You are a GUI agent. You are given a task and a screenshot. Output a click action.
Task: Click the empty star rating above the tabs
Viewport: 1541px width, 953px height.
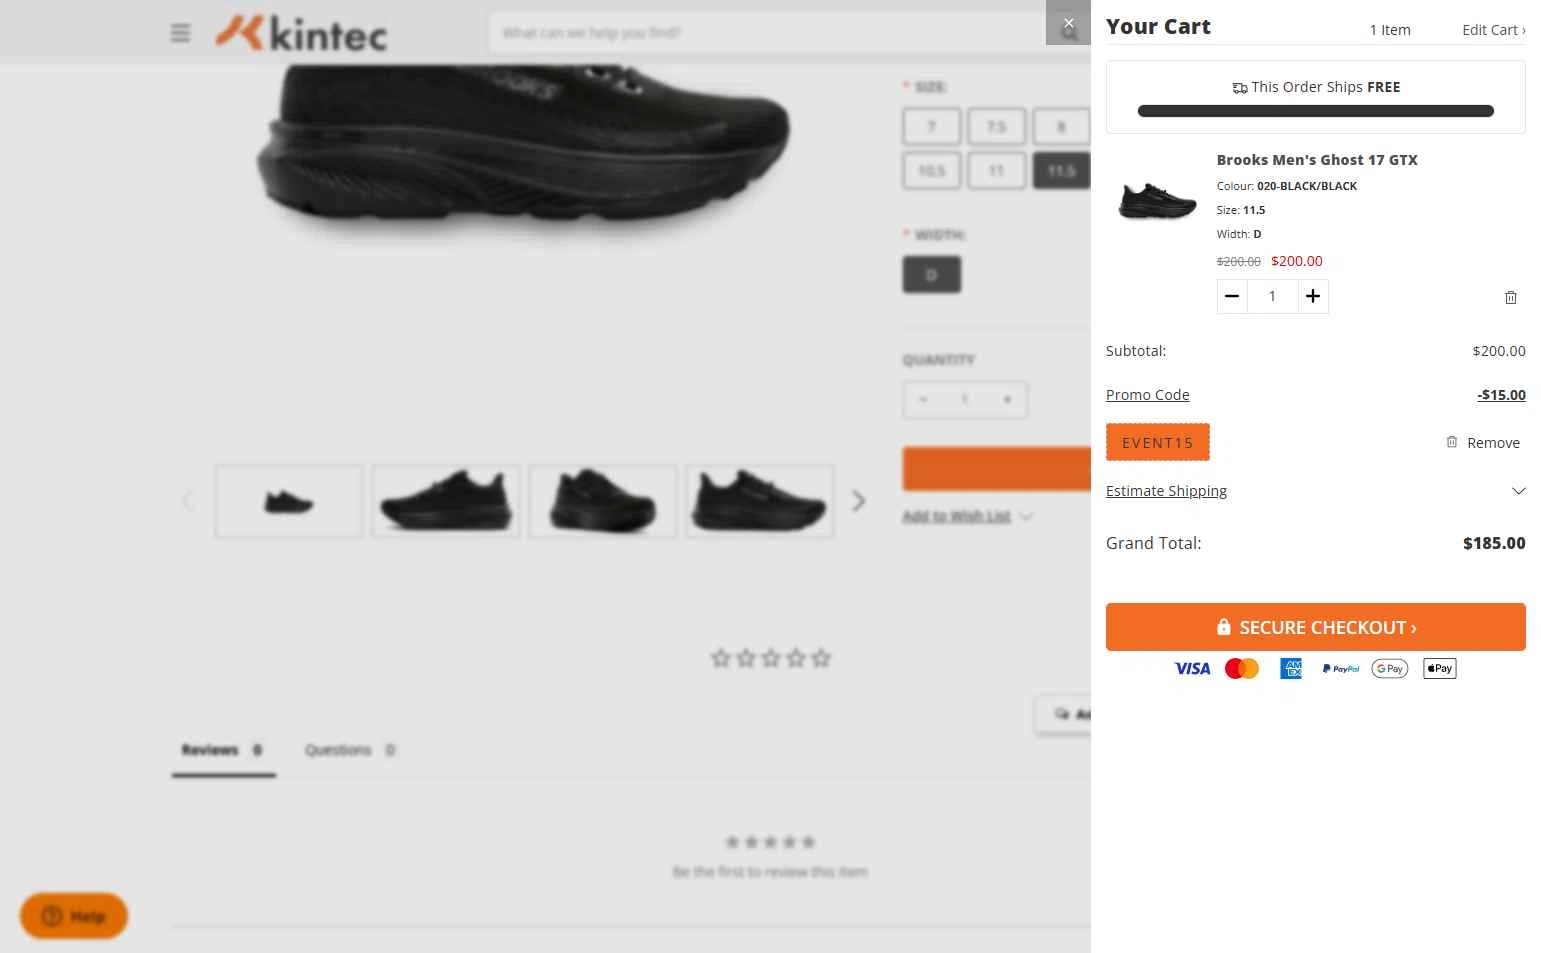pos(771,658)
